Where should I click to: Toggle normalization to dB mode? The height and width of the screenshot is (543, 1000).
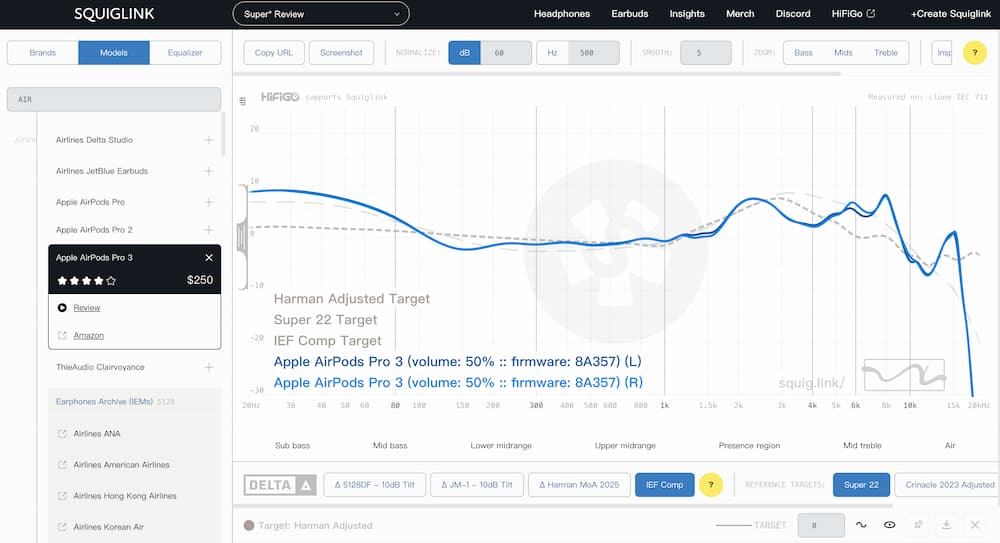pyautogui.click(x=464, y=53)
